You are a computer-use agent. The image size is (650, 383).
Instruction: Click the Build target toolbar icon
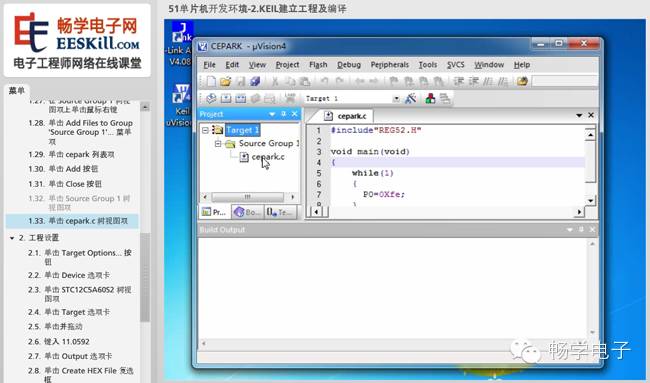pyautogui.click(x=226, y=98)
